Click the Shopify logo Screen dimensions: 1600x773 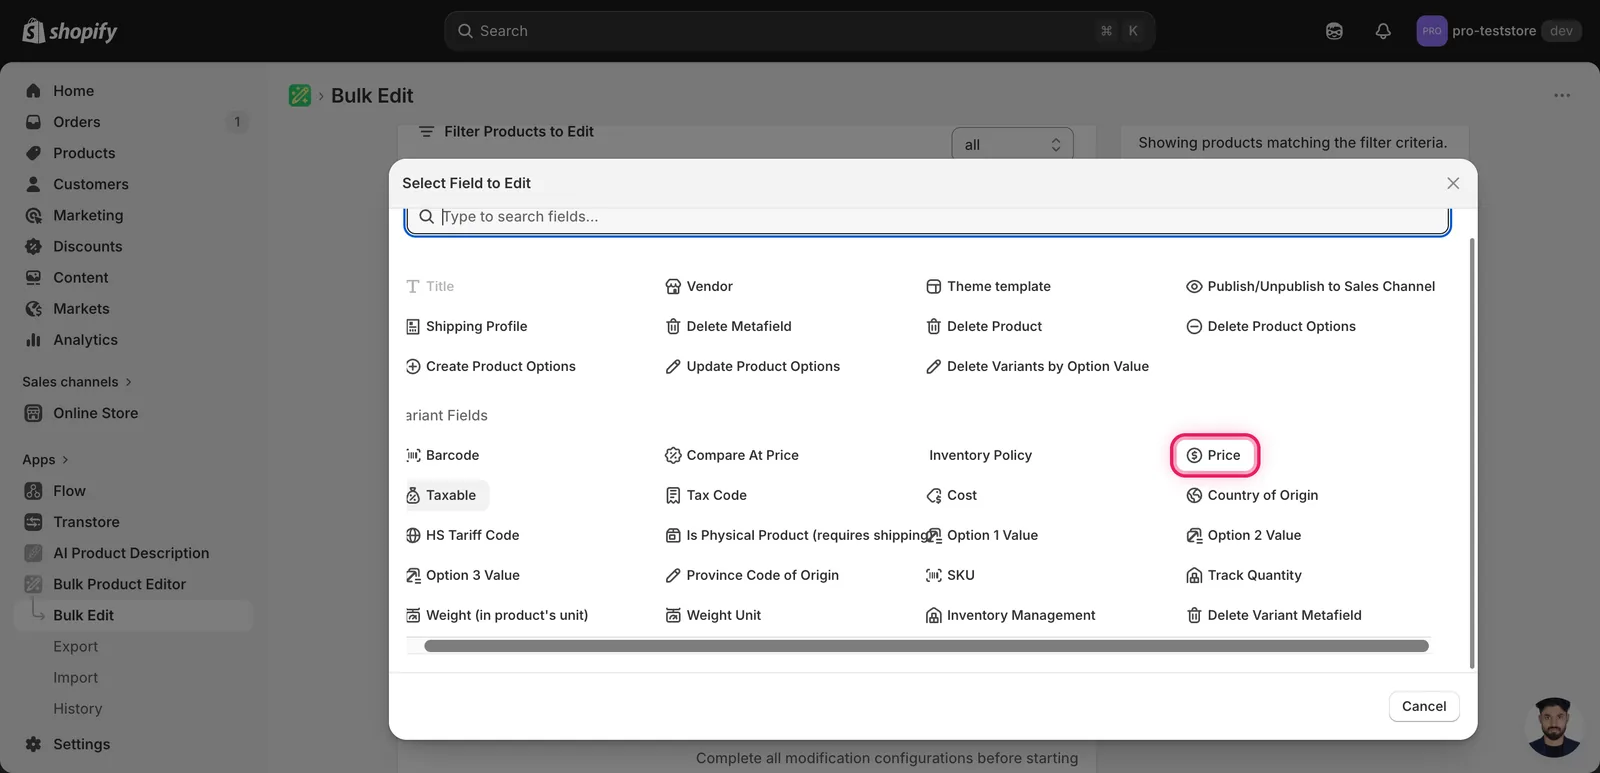coord(70,31)
